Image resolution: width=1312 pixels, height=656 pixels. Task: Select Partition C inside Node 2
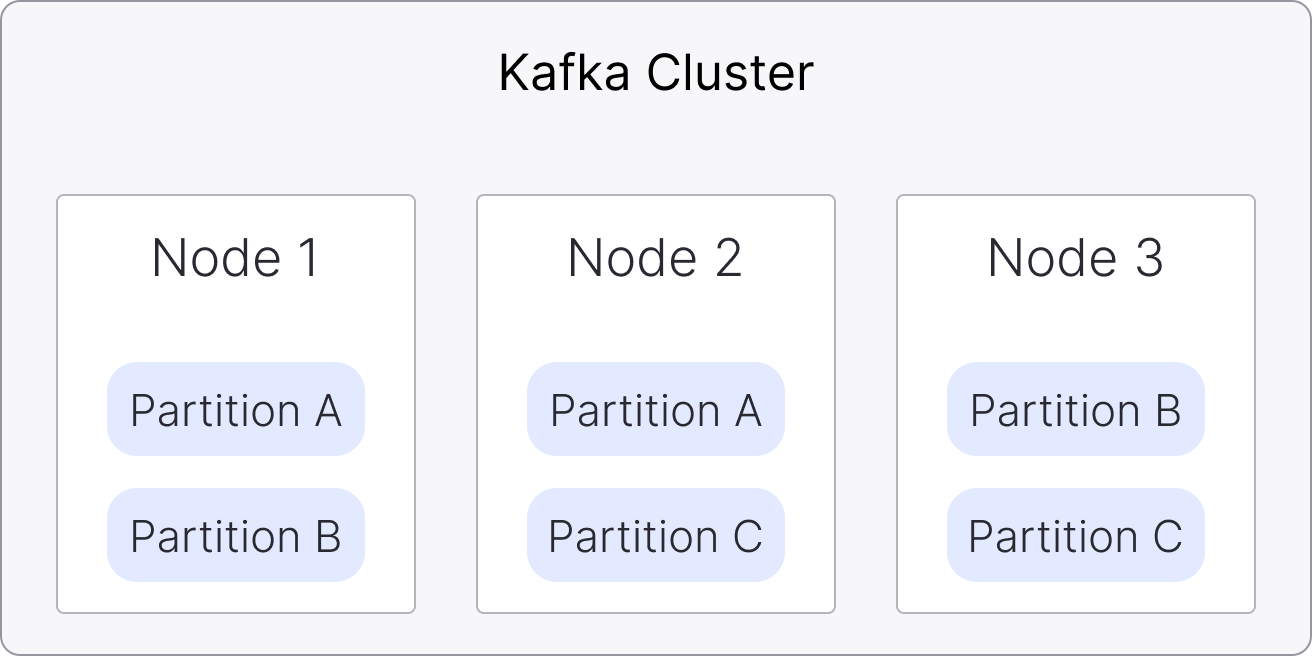656,536
